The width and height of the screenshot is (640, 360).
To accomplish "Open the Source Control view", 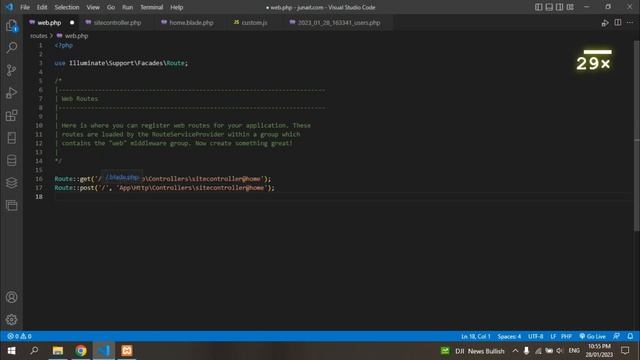I will pyautogui.click(x=11, y=70).
